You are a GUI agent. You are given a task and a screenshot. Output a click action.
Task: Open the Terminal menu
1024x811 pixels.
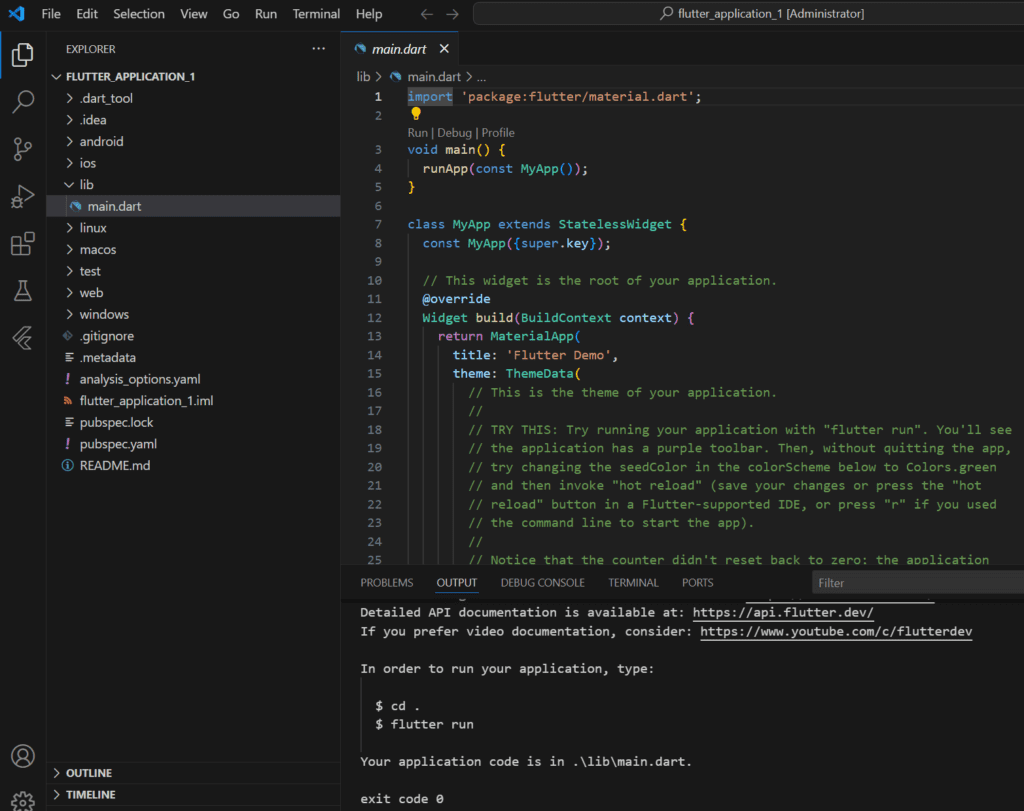316,14
